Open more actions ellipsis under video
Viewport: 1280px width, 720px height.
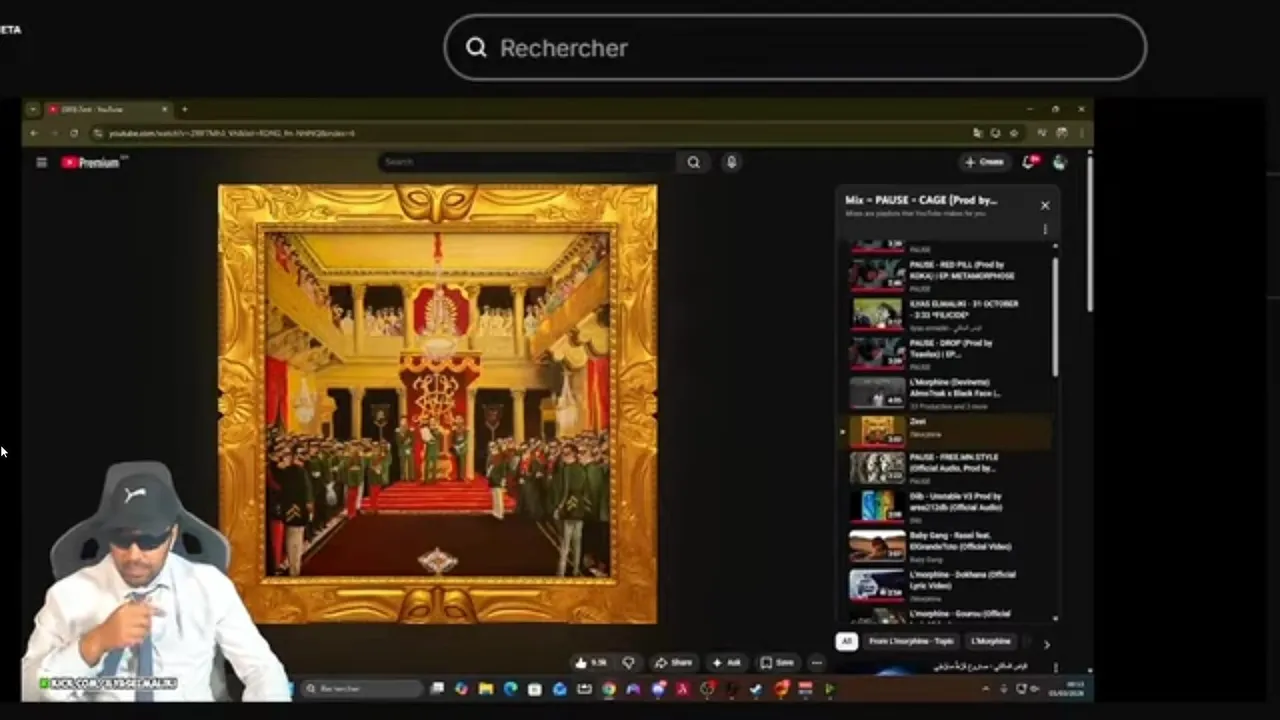point(816,662)
